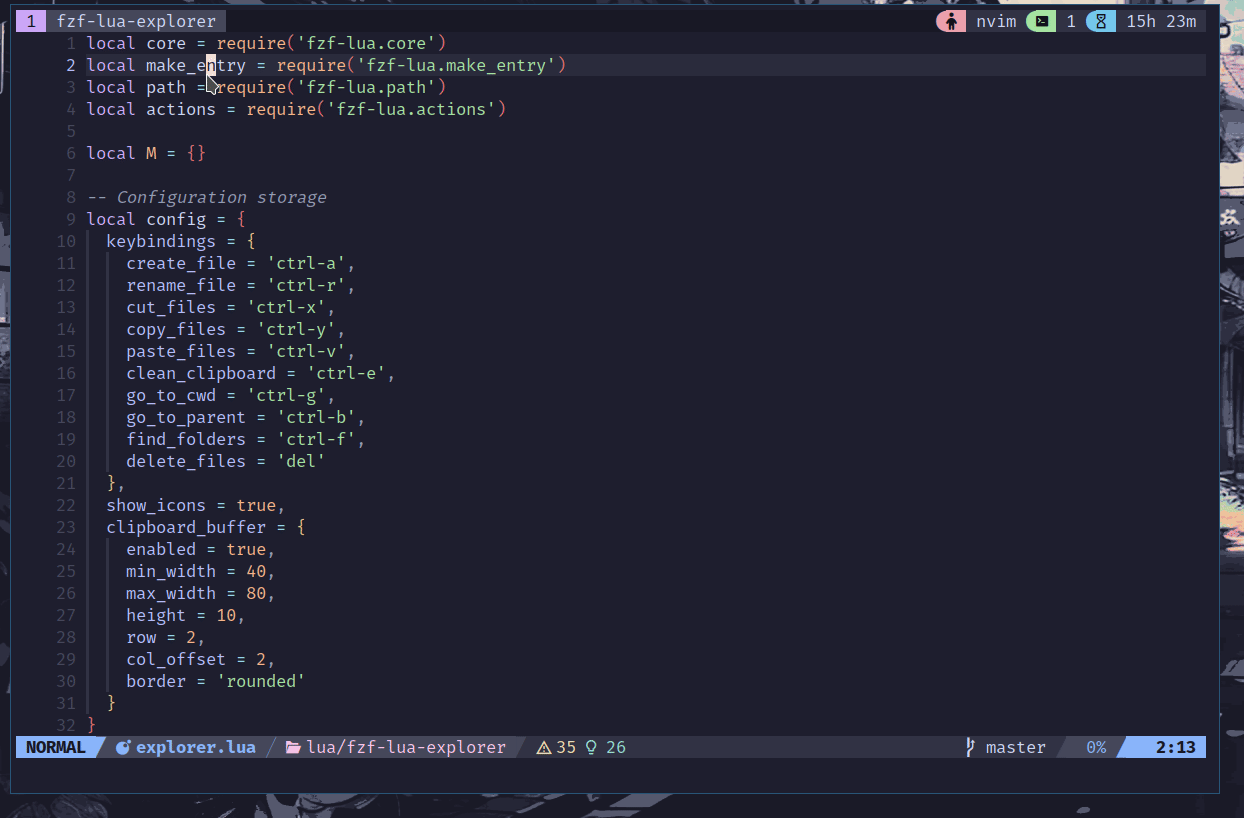Click the col_offset = 2 line

point(201,659)
